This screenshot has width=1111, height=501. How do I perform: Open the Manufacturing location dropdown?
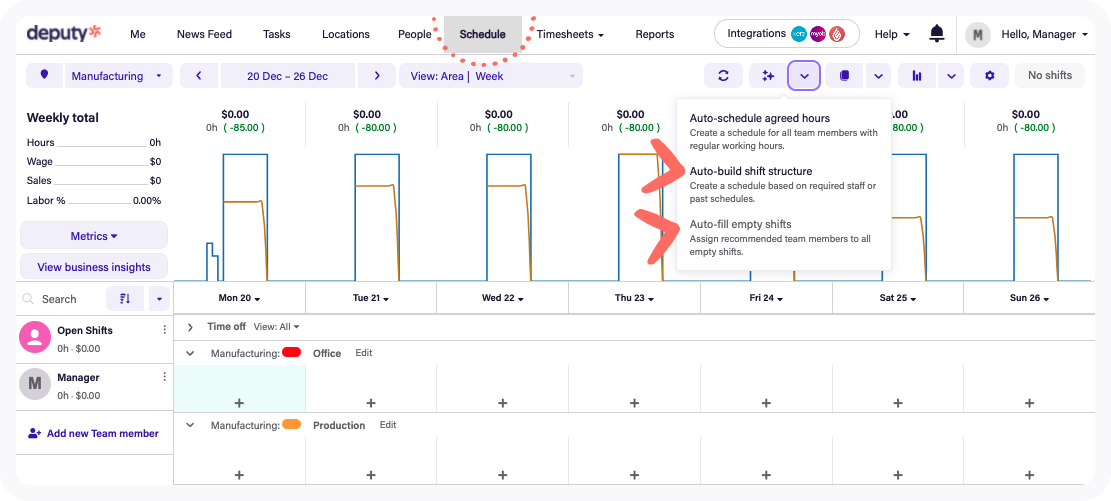(x=118, y=76)
